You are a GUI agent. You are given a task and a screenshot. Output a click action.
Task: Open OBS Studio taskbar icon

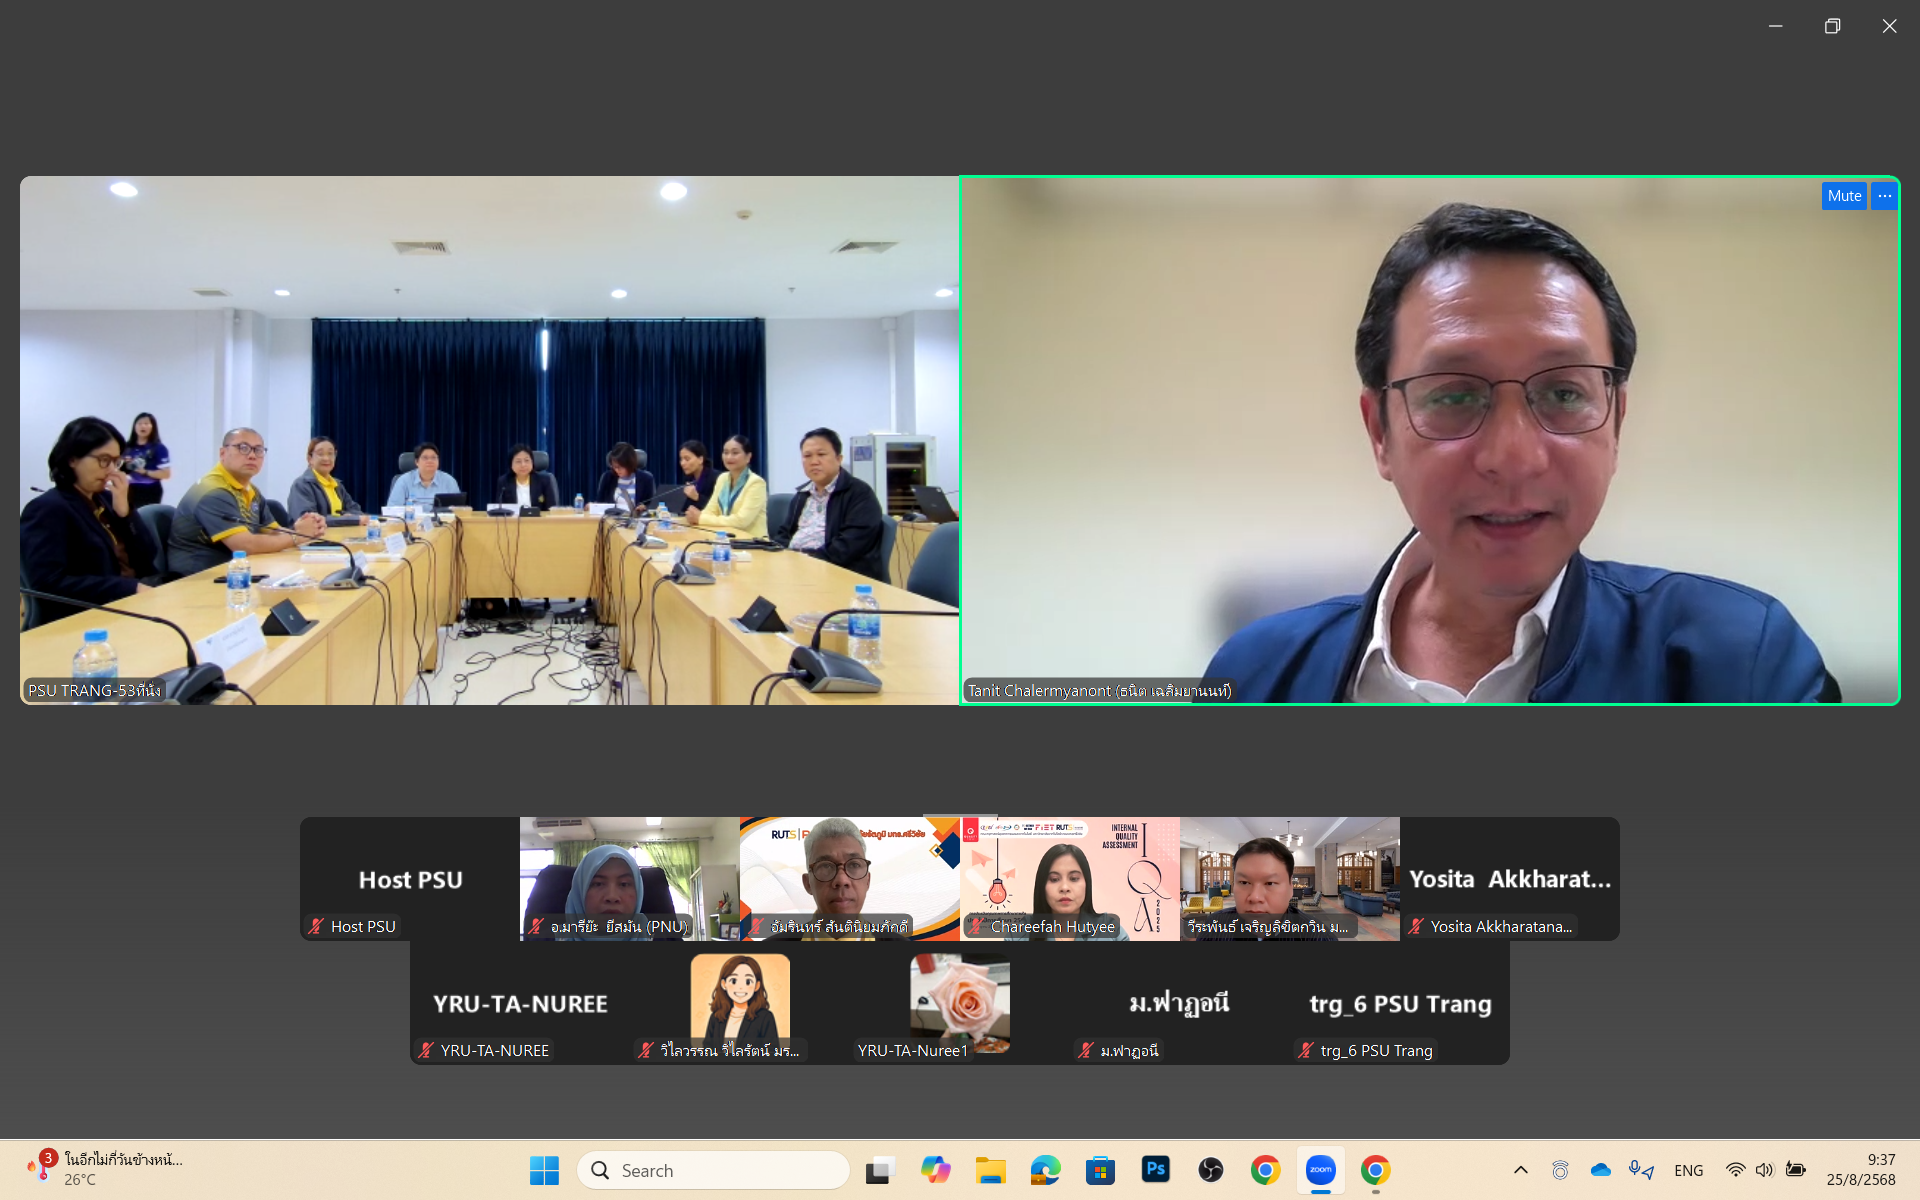[1210, 1170]
